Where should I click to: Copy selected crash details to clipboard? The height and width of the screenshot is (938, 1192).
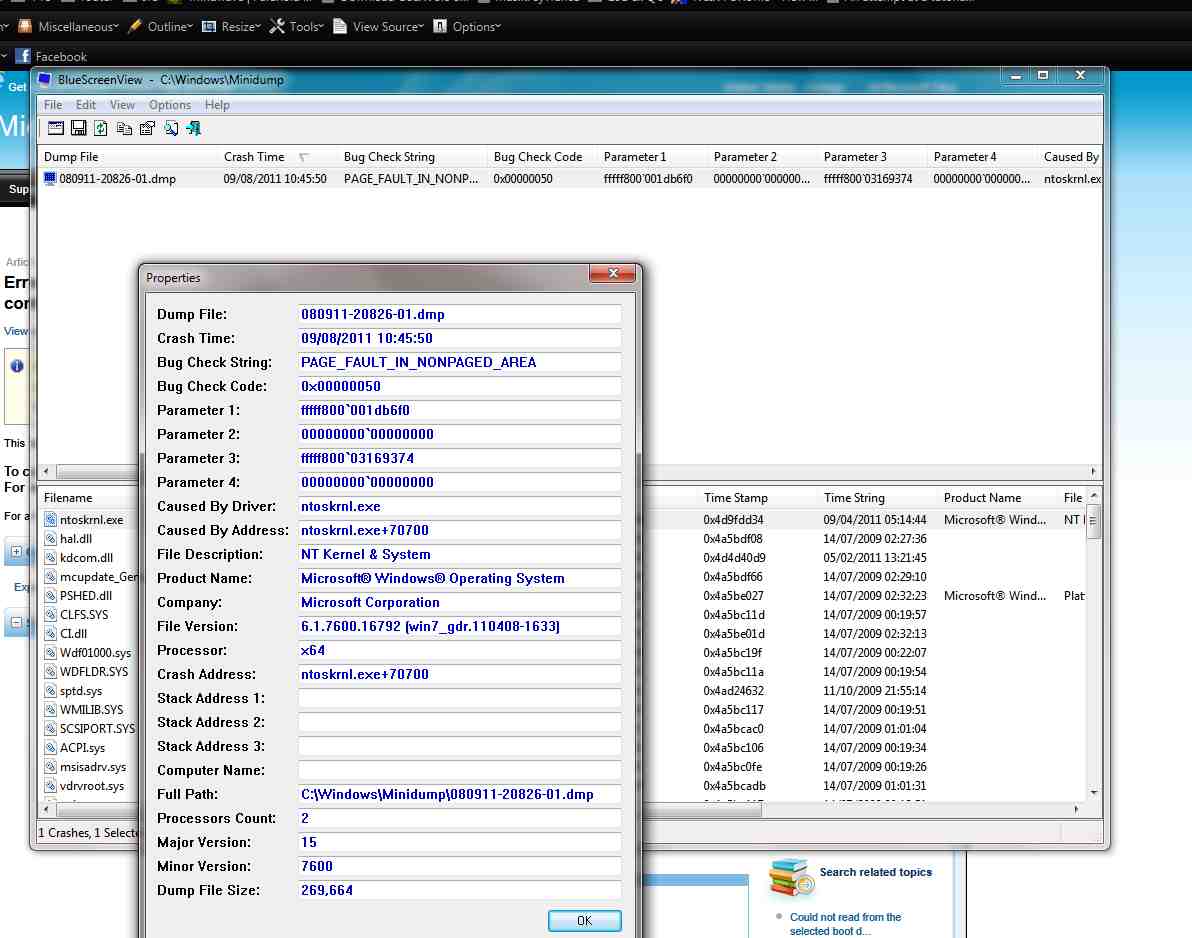[124, 128]
